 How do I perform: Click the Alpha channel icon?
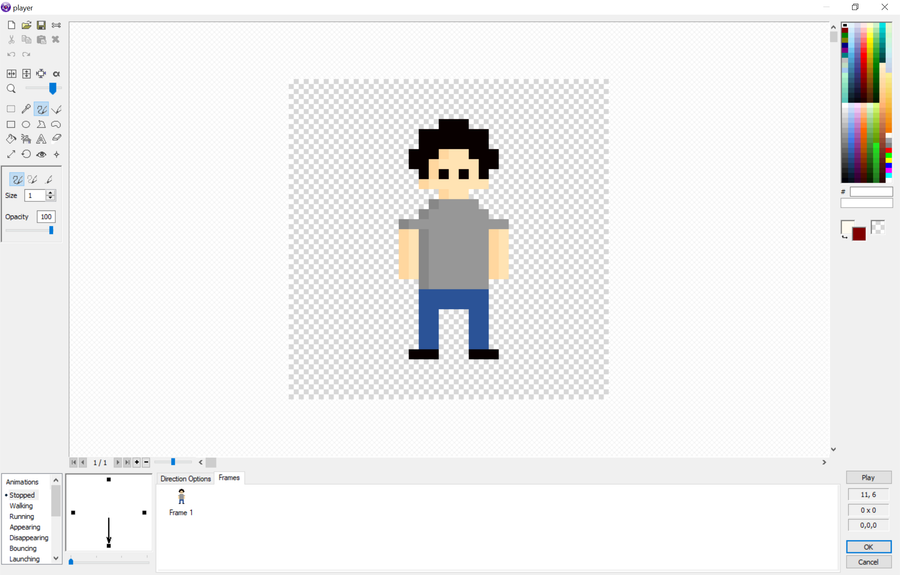click(56, 73)
